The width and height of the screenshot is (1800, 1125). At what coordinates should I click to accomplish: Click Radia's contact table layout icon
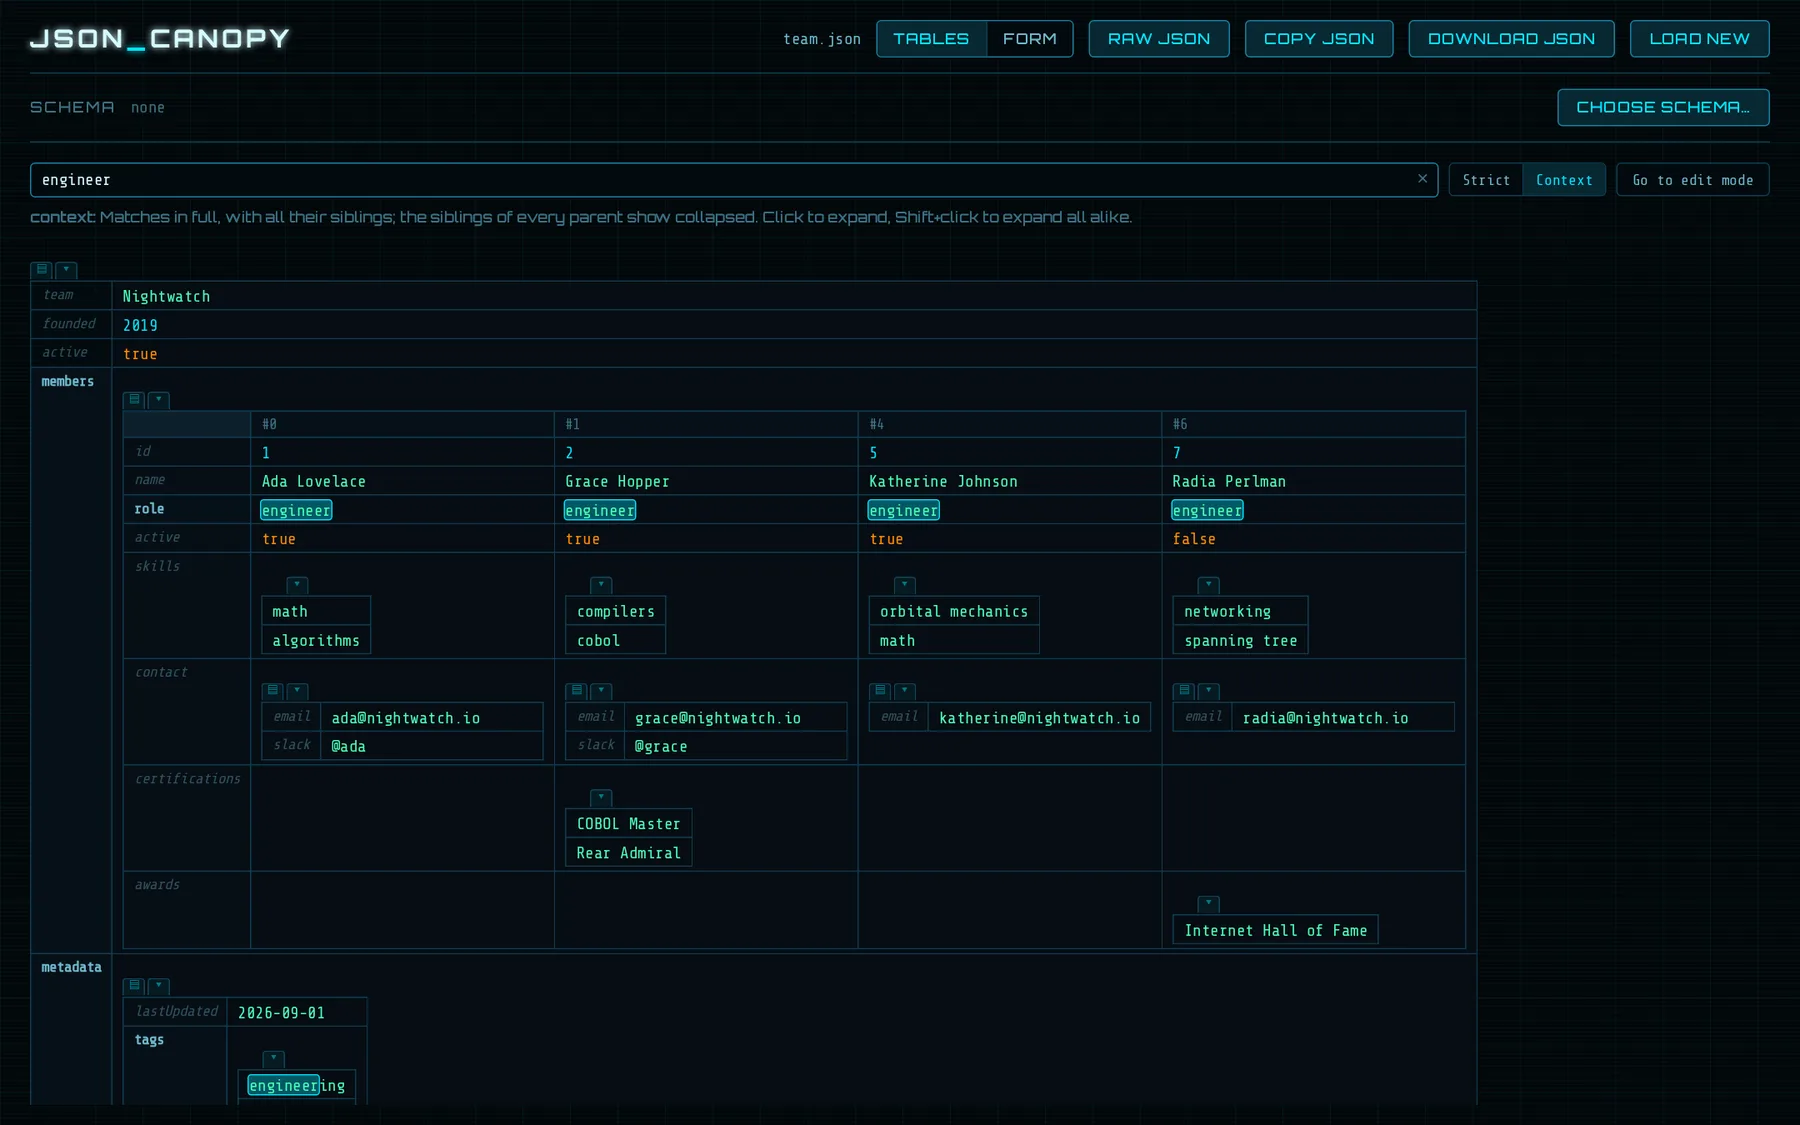click(x=1185, y=691)
